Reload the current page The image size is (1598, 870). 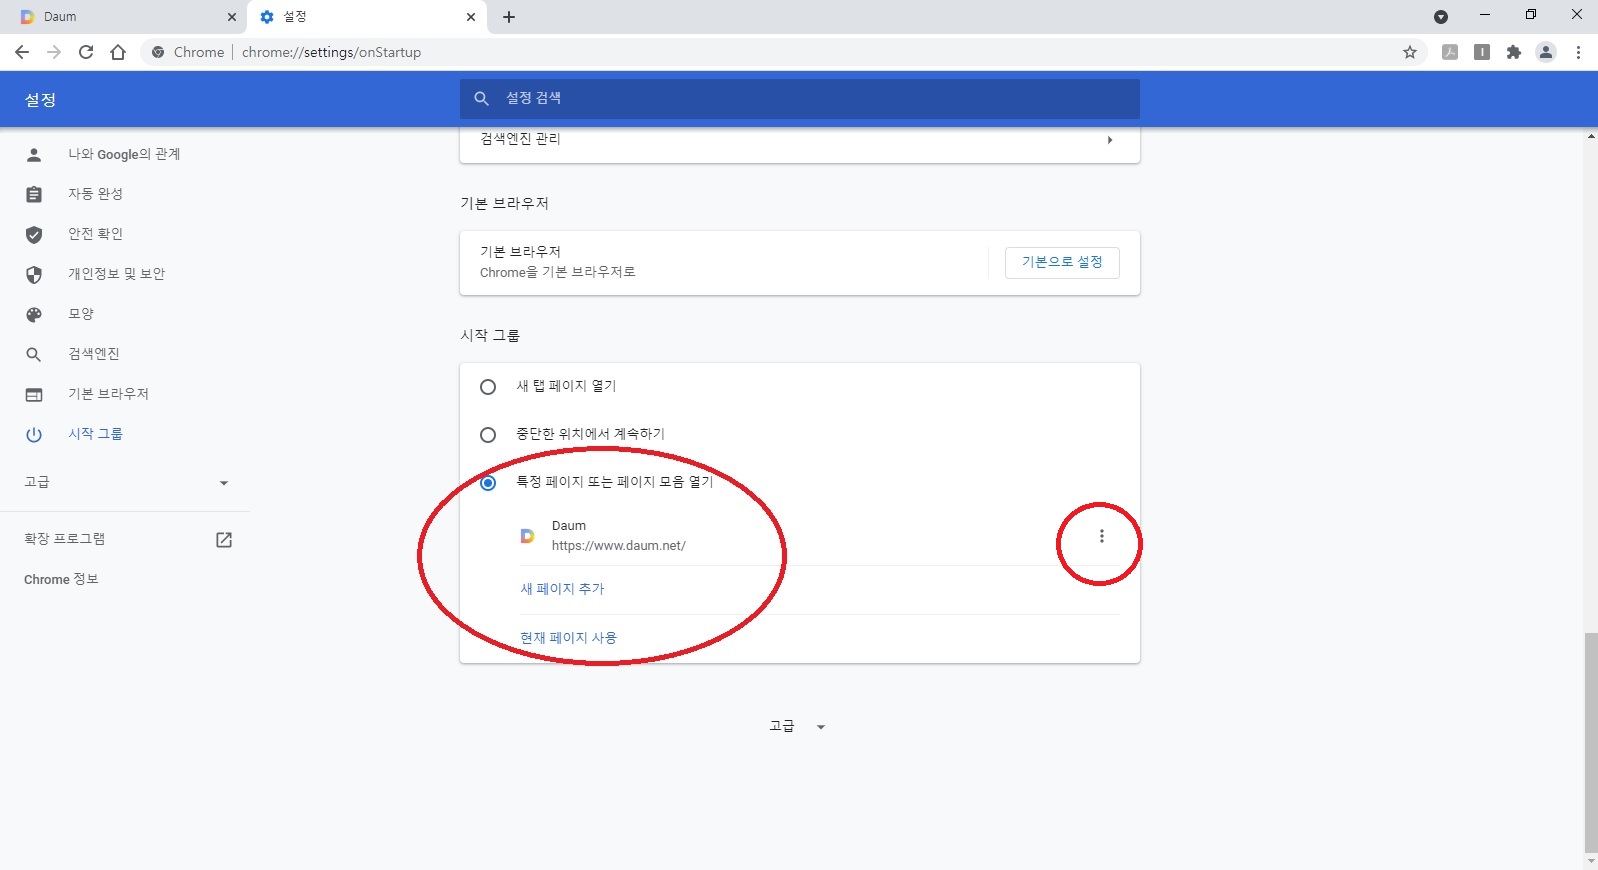(x=86, y=52)
